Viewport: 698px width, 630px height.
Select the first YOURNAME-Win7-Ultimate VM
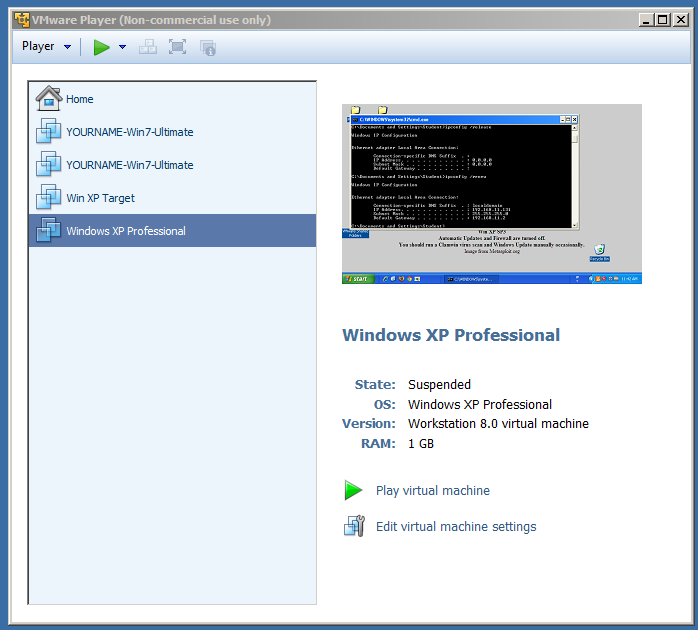tap(172, 132)
